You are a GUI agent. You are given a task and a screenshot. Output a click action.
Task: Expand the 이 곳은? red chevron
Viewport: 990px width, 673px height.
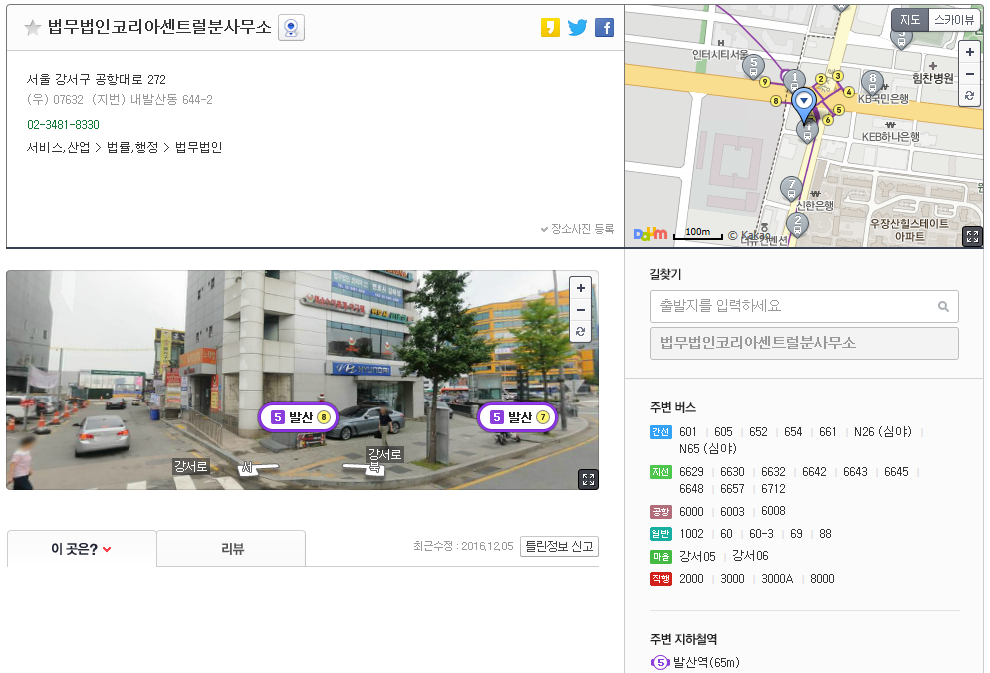107,549
